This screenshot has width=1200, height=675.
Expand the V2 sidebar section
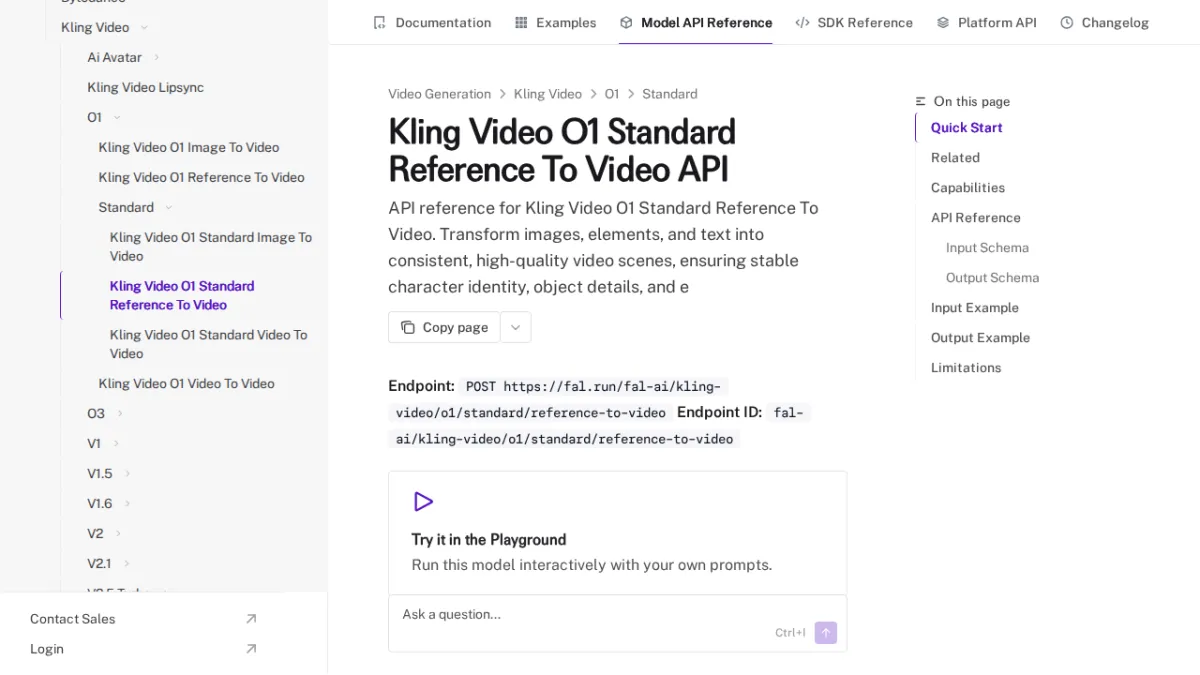[x=118, y=533]
